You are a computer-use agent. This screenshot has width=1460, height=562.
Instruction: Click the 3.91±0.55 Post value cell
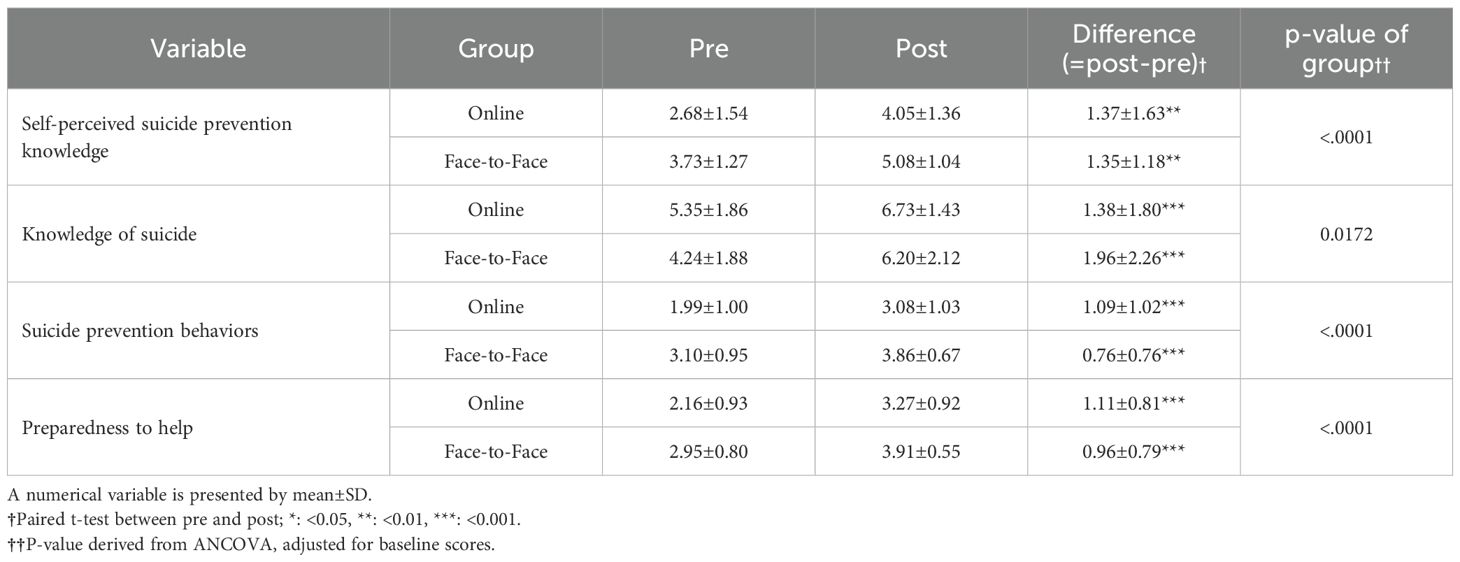coord(921,452)
